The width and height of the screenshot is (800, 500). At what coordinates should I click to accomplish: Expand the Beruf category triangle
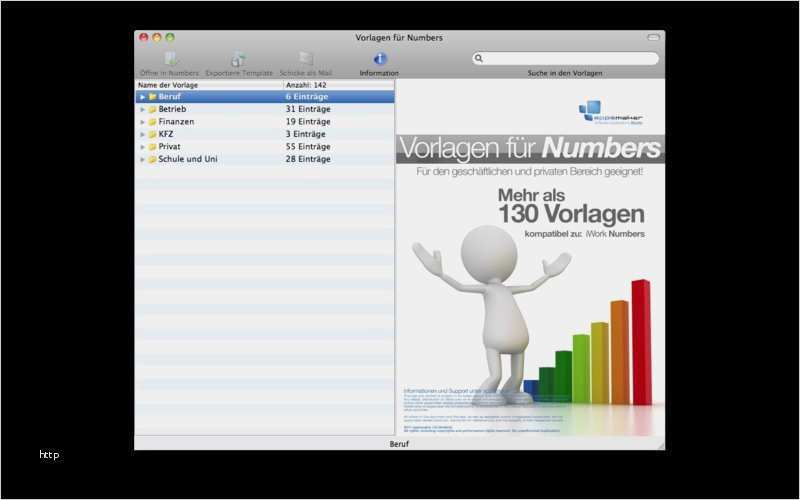click(x=142, y=97)
